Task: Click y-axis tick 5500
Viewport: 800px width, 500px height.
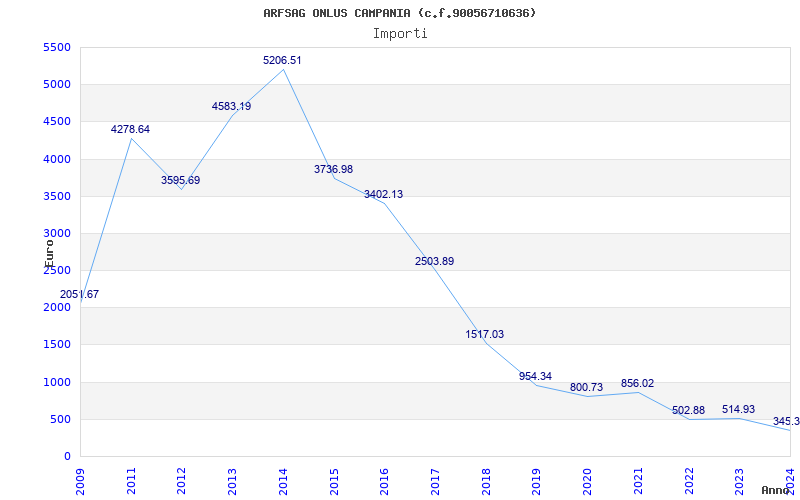Action: [57, 47]
